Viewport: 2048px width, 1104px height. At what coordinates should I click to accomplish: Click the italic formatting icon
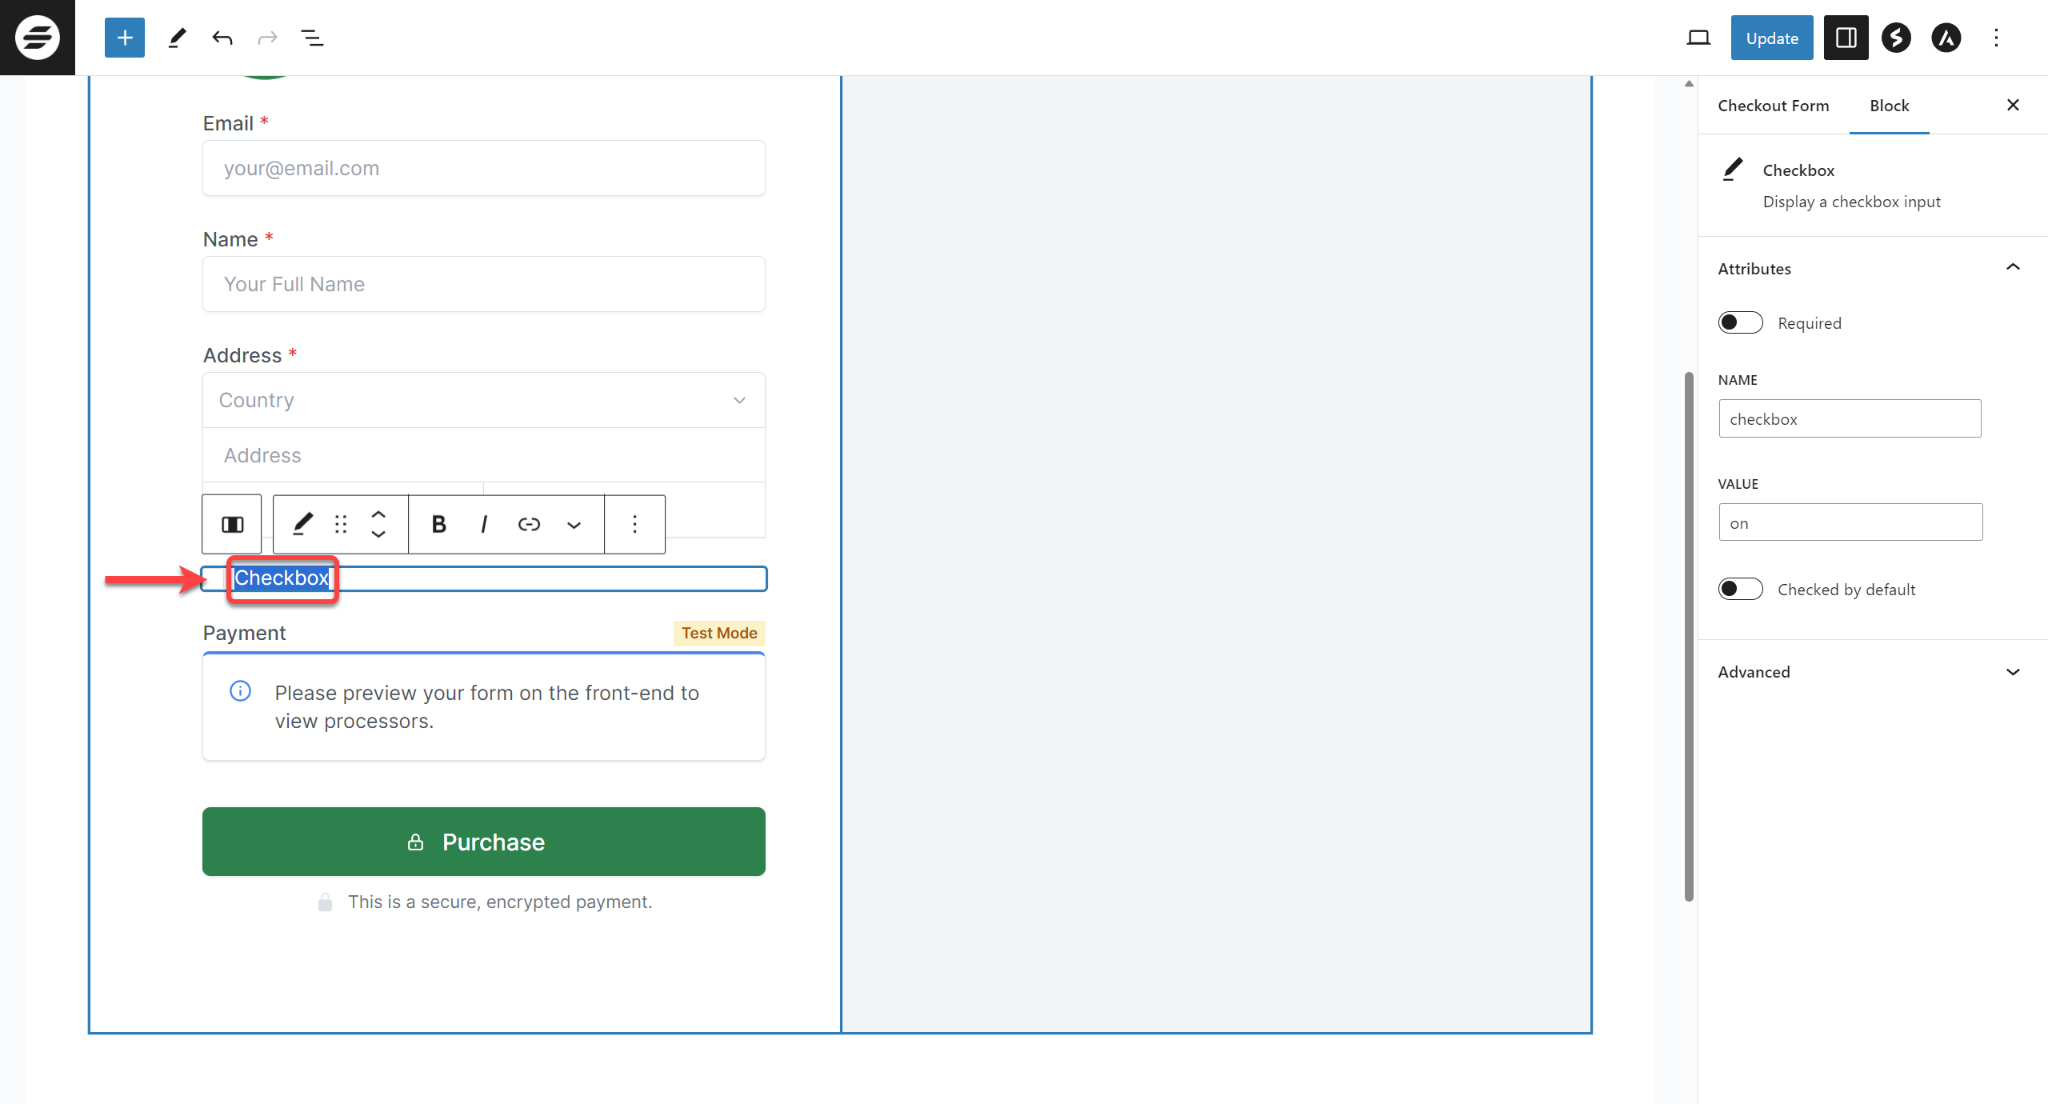coord(484,522)
